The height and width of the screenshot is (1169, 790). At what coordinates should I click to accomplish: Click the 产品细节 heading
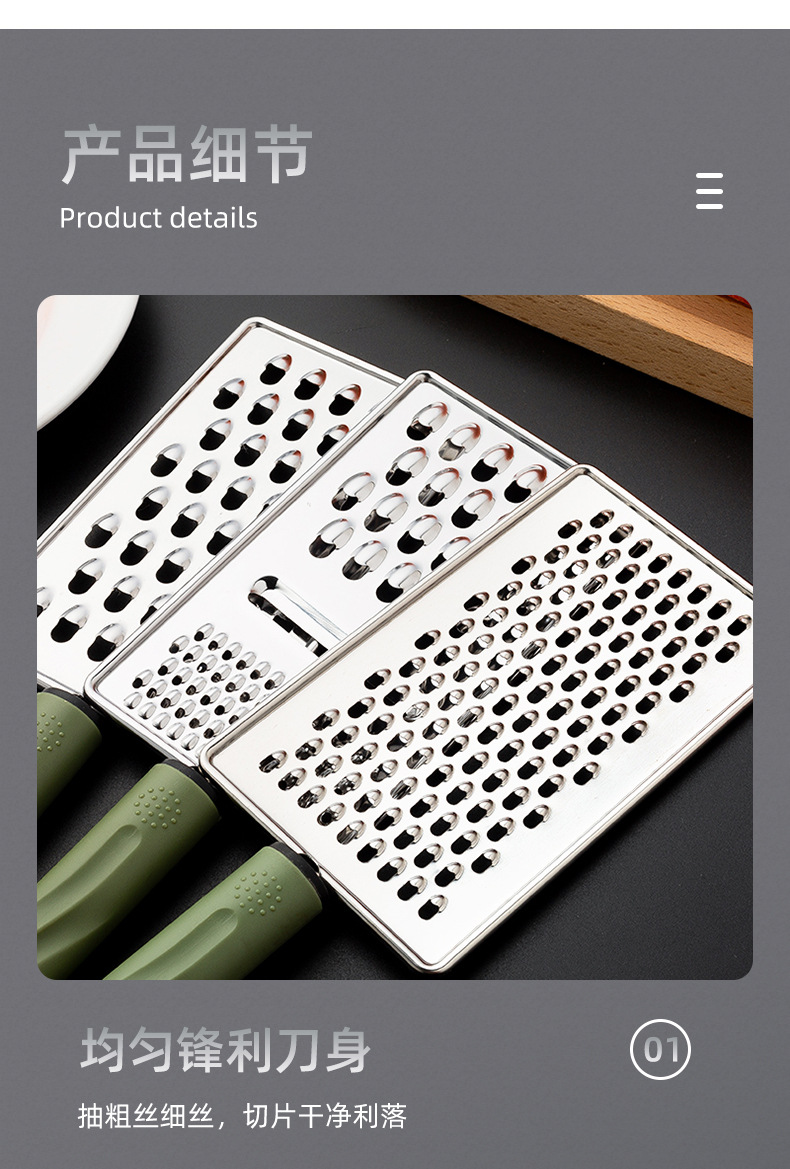click(186, 154)
